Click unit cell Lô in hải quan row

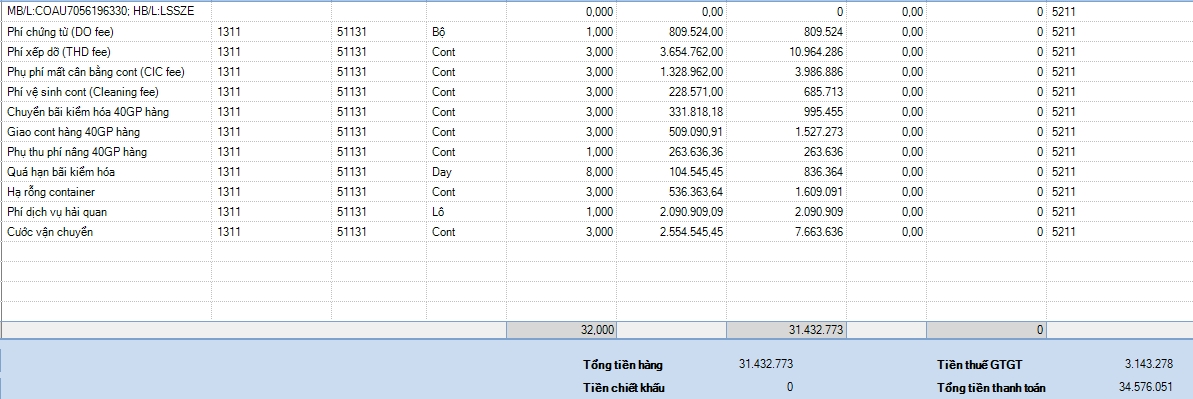coord(466,212)
